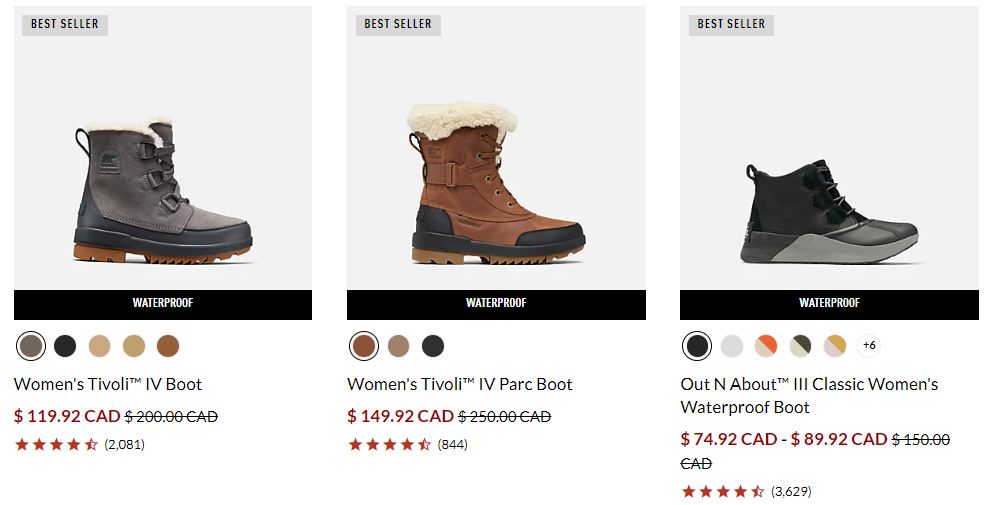Image resolution: width=993 pixels, height=505 pixels.
Task: Pick olive two-tone swatch for Out N About
Action: [x=800, y=346]
